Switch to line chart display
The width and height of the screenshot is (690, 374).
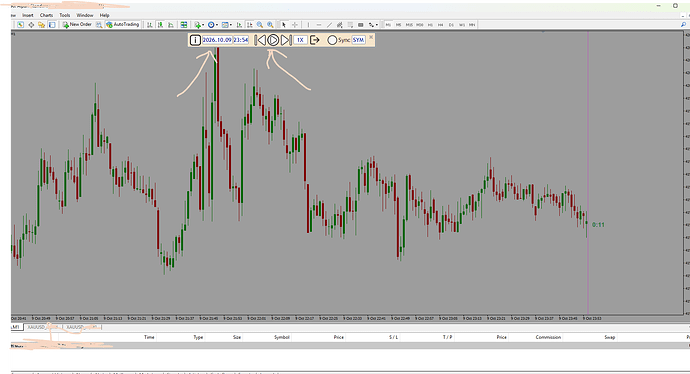click(x=171, y=25)
